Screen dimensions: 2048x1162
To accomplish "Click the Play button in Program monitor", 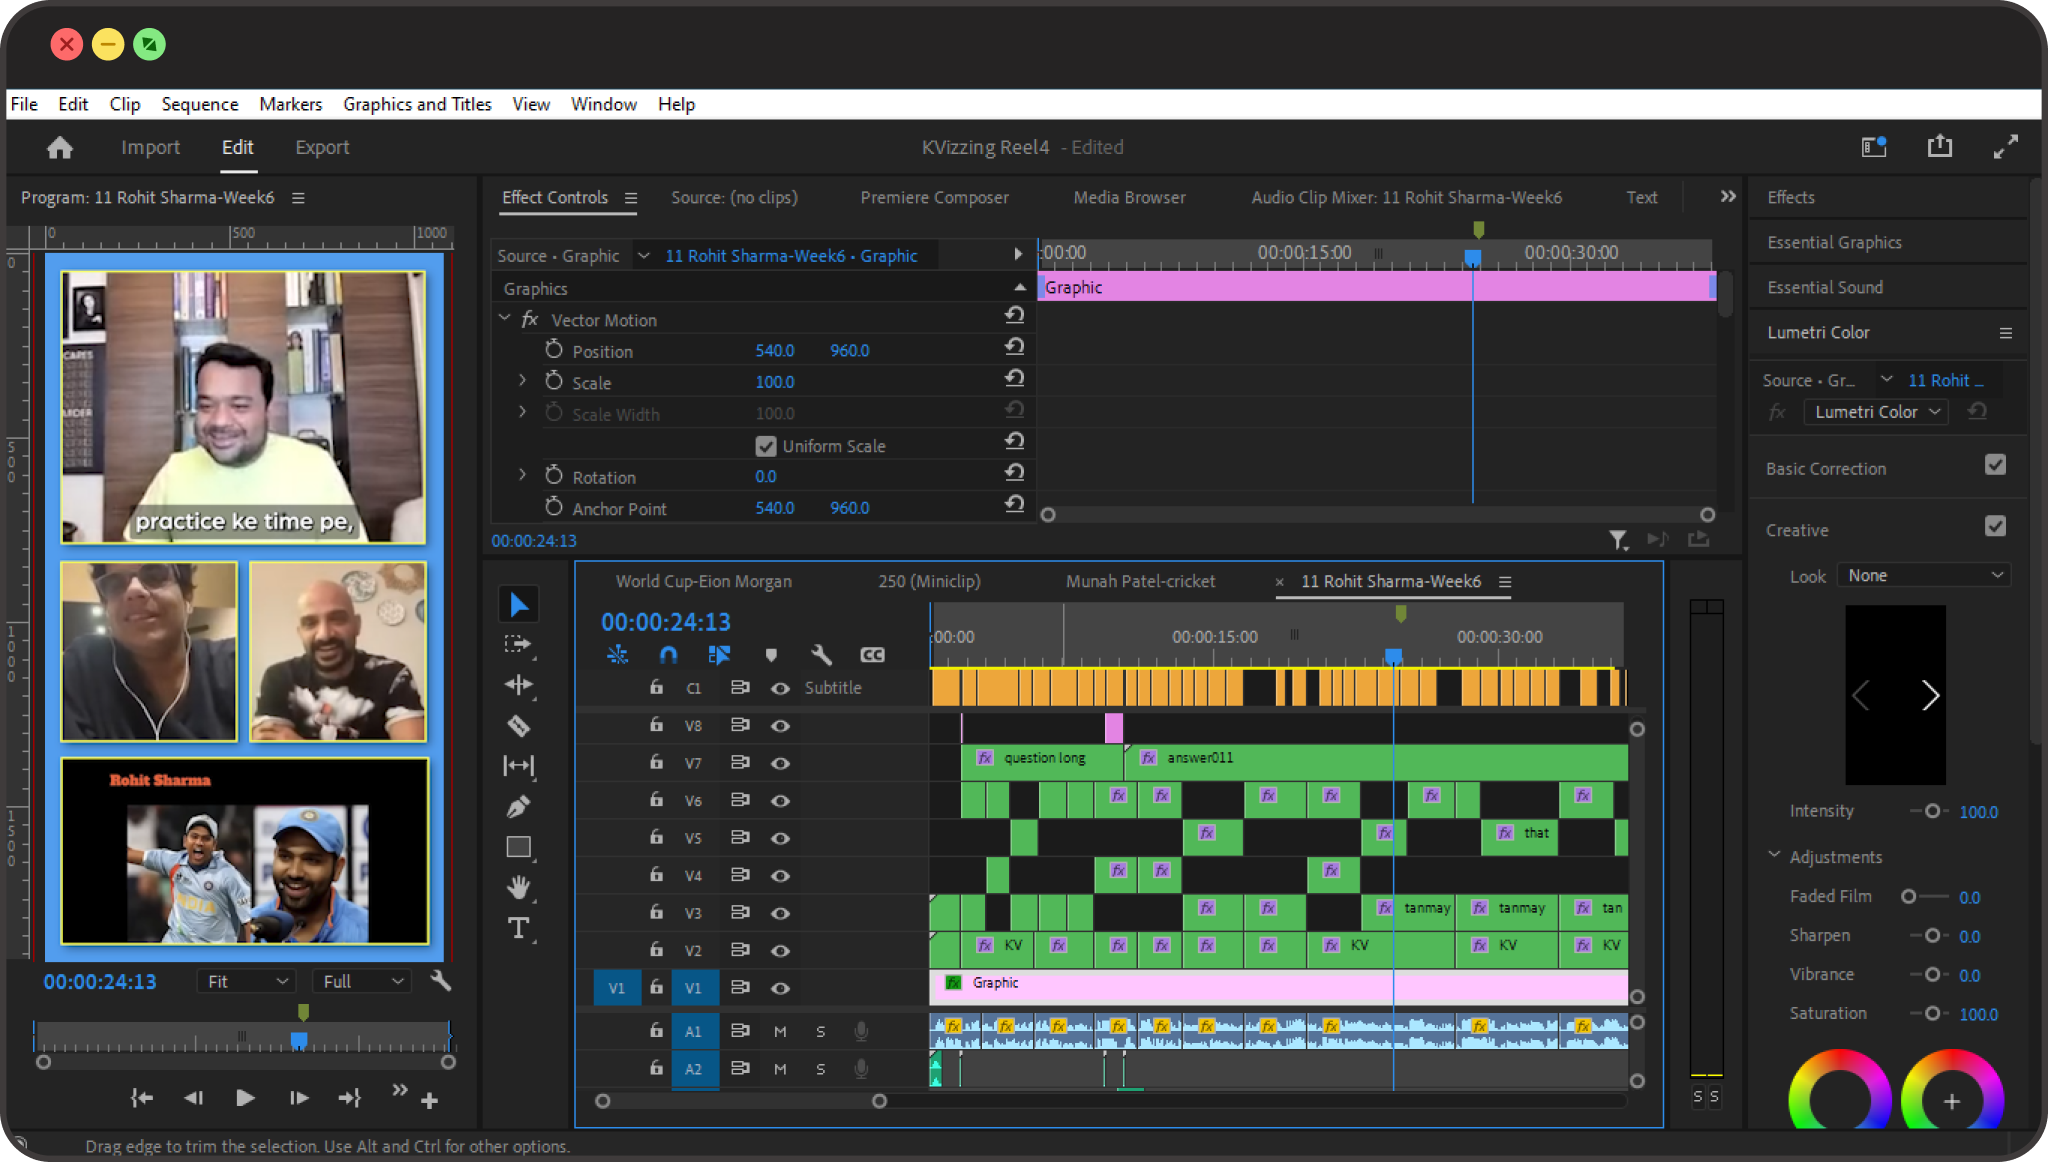I will tap(245, 1098).
